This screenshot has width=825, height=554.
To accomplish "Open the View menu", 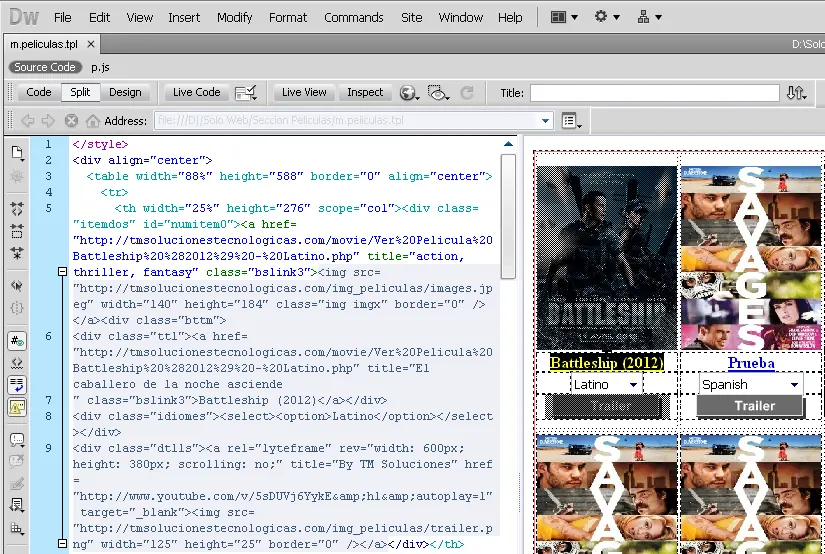I will click(x=139, y=17).
